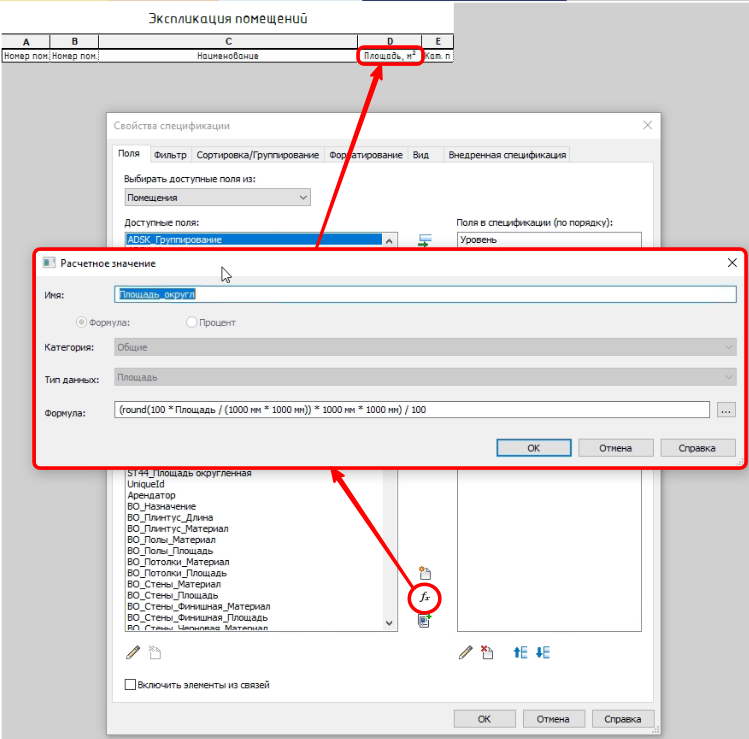Click the add field green arrow icon

click(424, 241)
